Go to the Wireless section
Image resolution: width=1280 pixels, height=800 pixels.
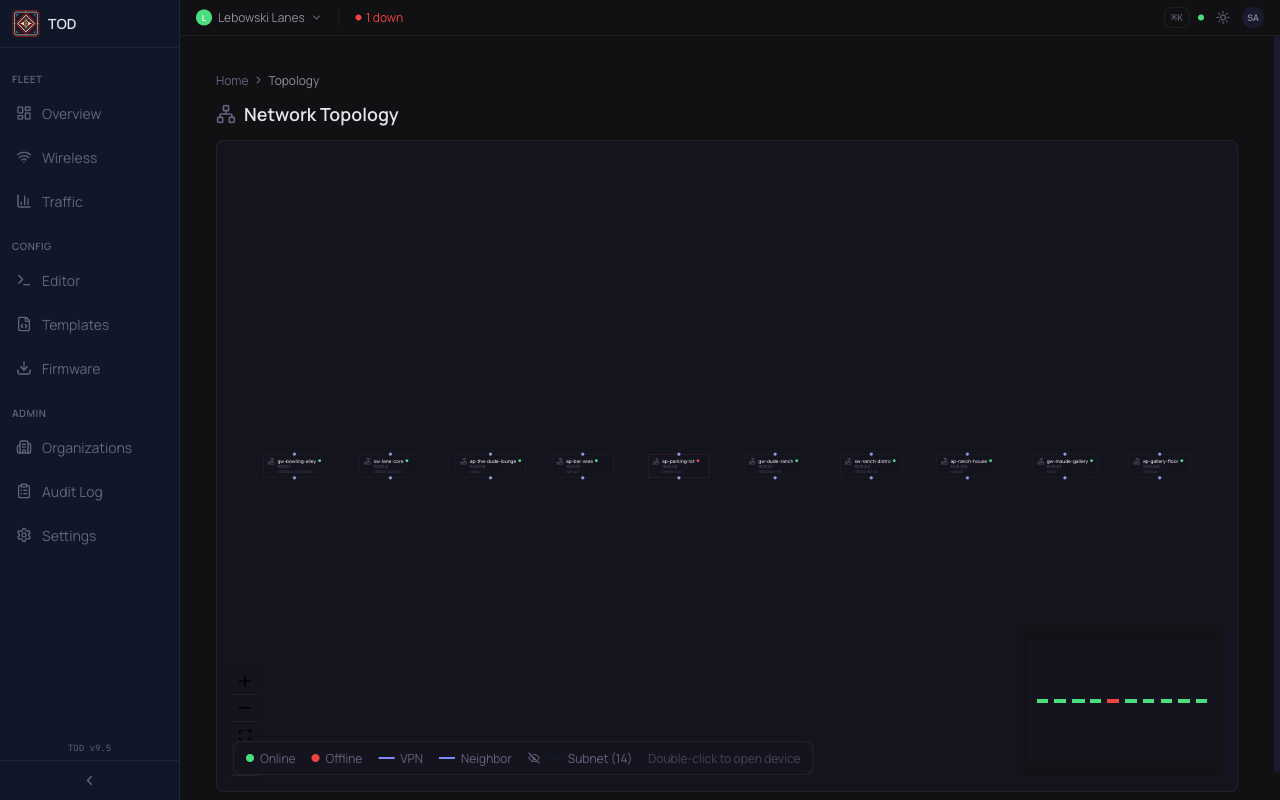coord(69,158)
